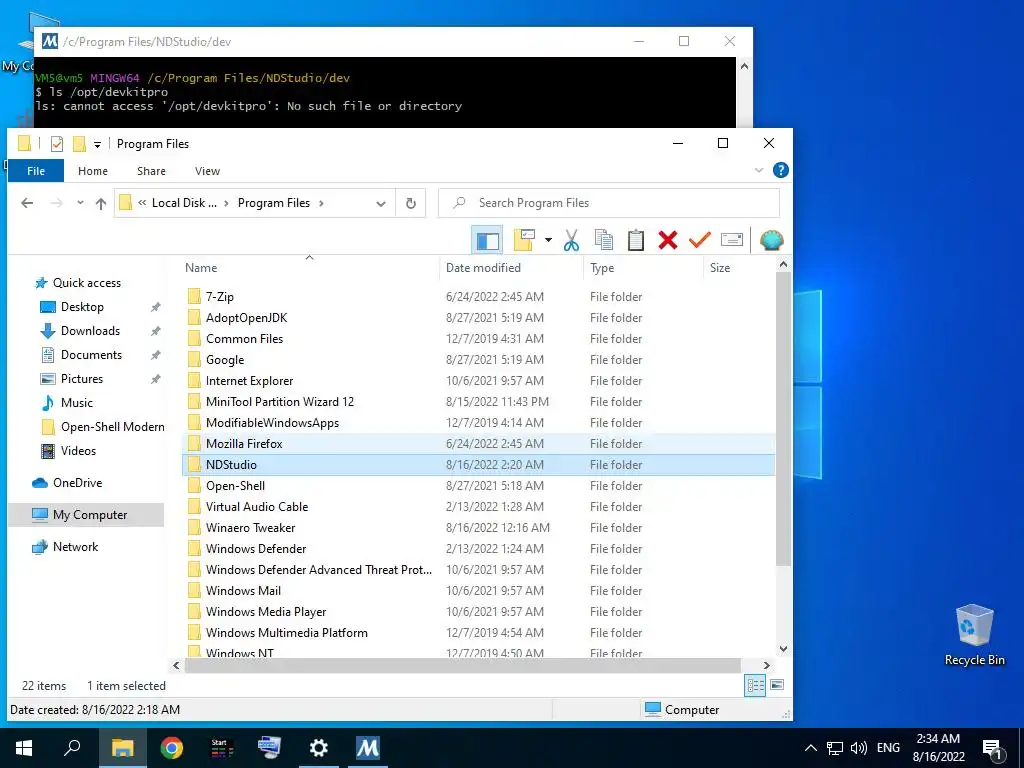
Task: Click arrow after Local Disk breadcrumb
Action: pyautogui.click(x=226, y=203)
